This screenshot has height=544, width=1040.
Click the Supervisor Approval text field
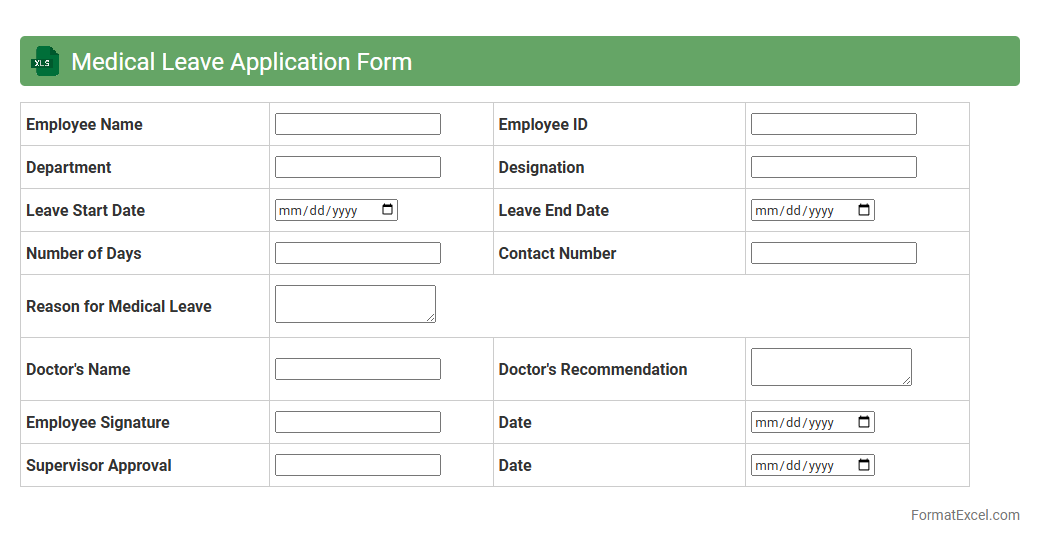pyautogui.click(x=357, y=465)
